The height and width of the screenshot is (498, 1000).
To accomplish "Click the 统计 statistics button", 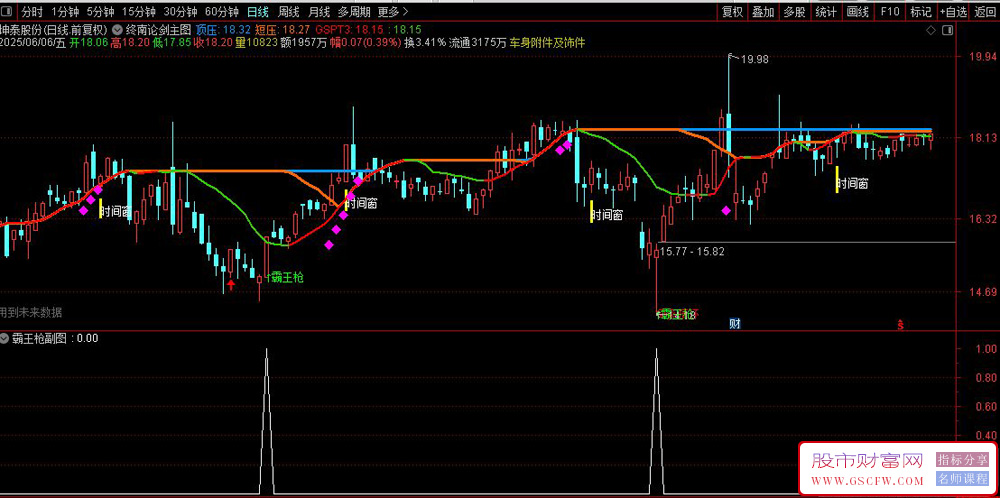I will click(826, 11).
